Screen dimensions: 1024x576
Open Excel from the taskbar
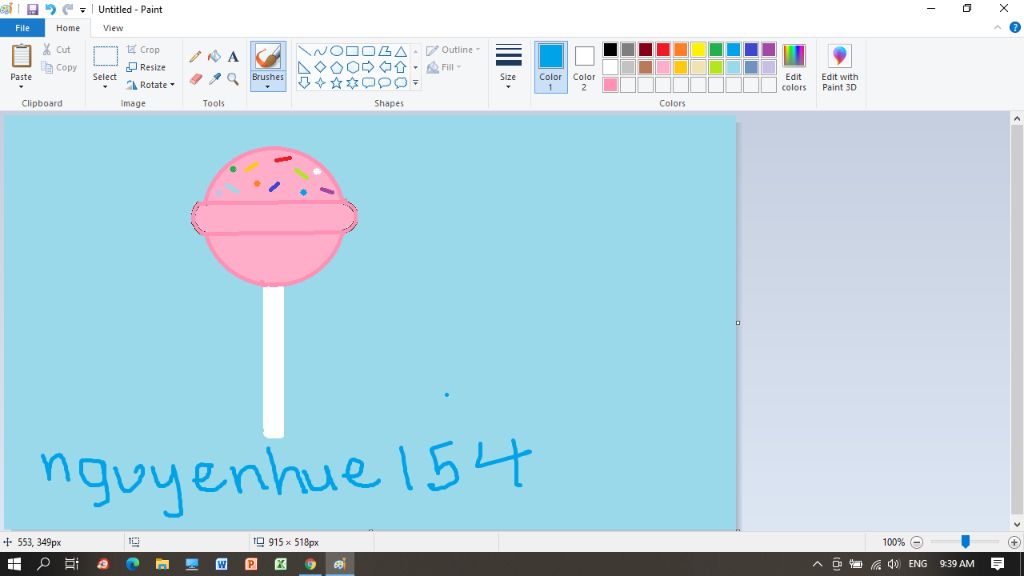tap(281, 564)
